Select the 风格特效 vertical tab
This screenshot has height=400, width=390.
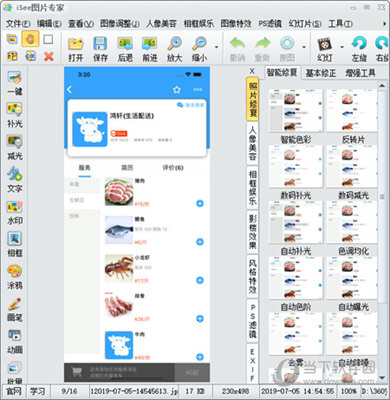point(253,276)
